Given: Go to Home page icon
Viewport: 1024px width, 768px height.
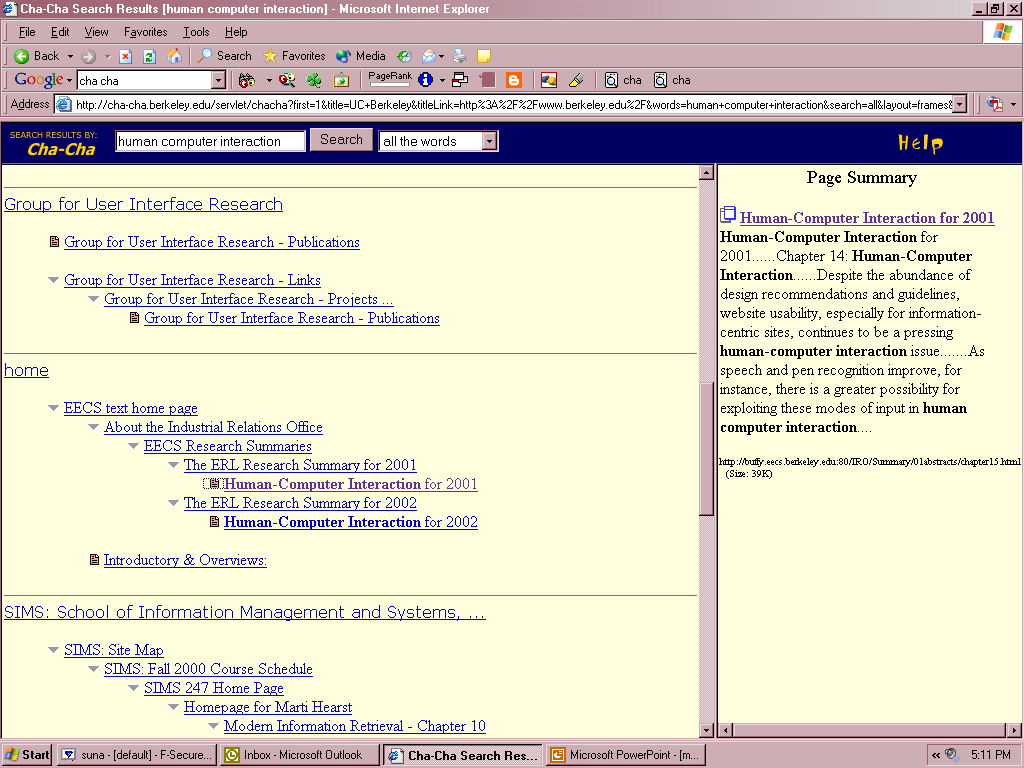Looking at the screenshot, I should click(x=175, y=56).
